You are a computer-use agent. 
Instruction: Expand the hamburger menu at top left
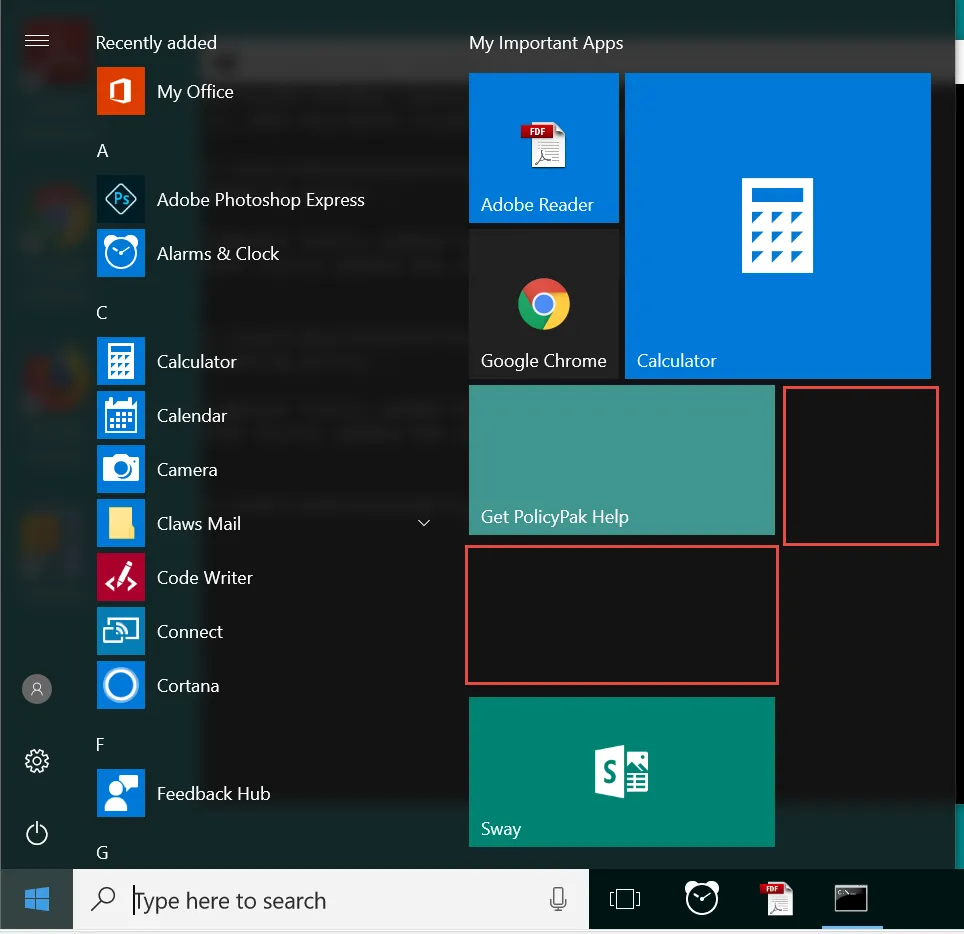(37, 41)
